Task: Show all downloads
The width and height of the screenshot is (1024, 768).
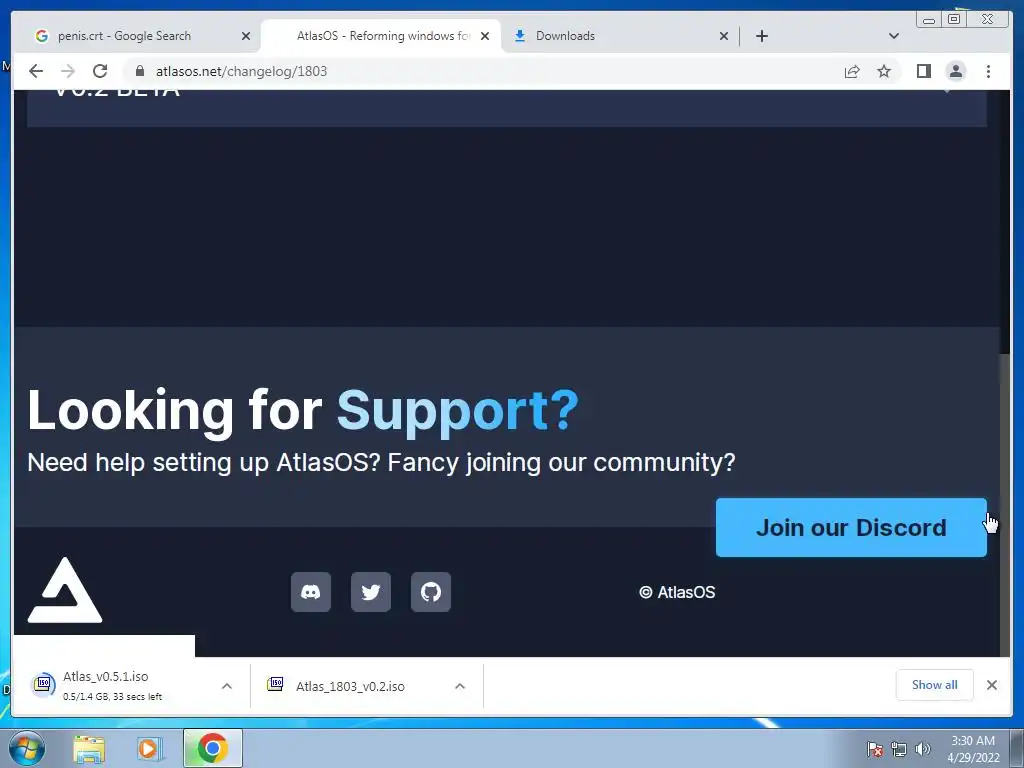Action: pyautogui.click(x=935, y=685)
